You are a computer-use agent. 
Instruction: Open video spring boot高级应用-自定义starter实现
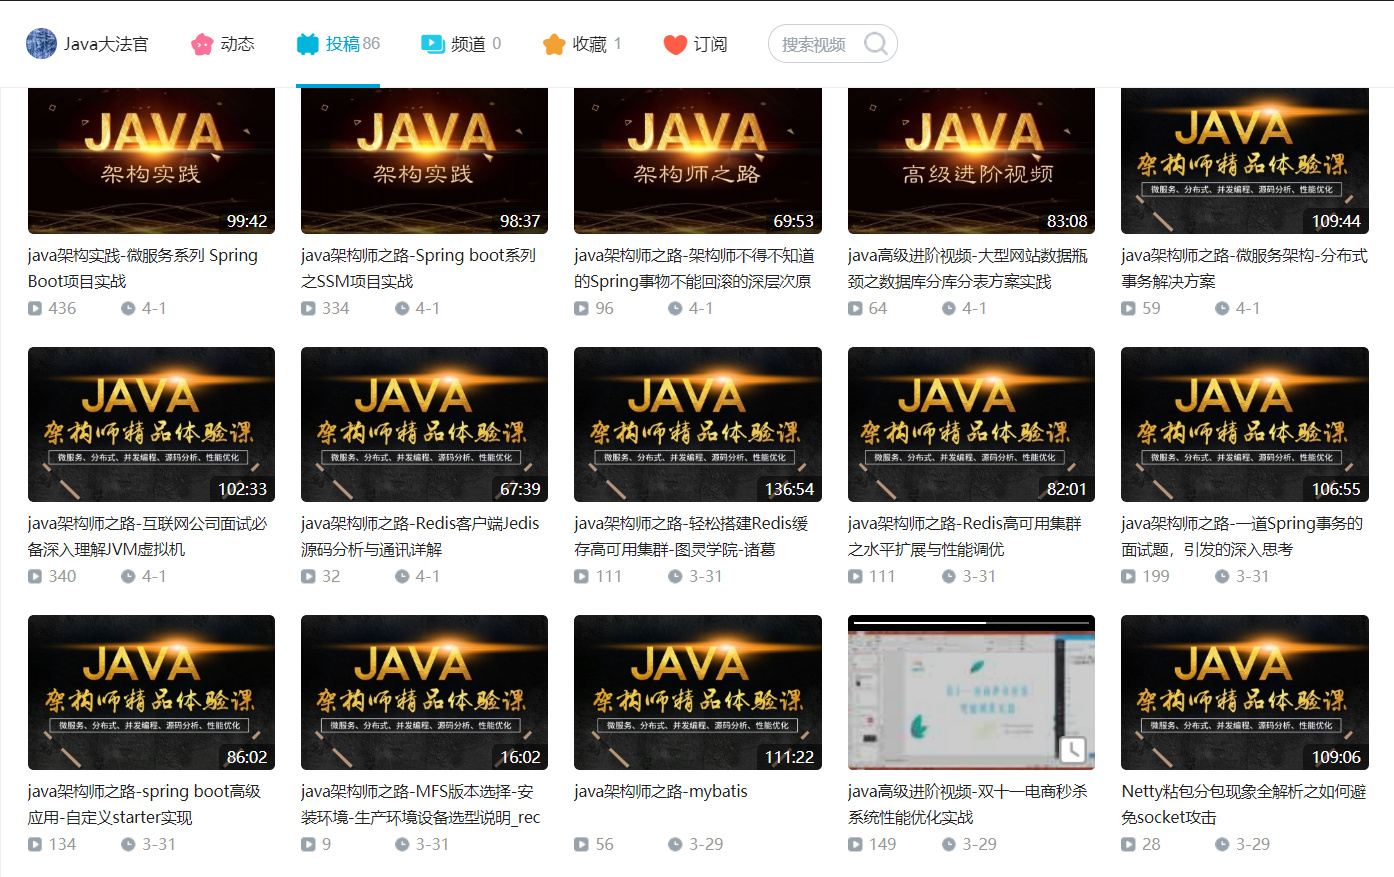144,804
